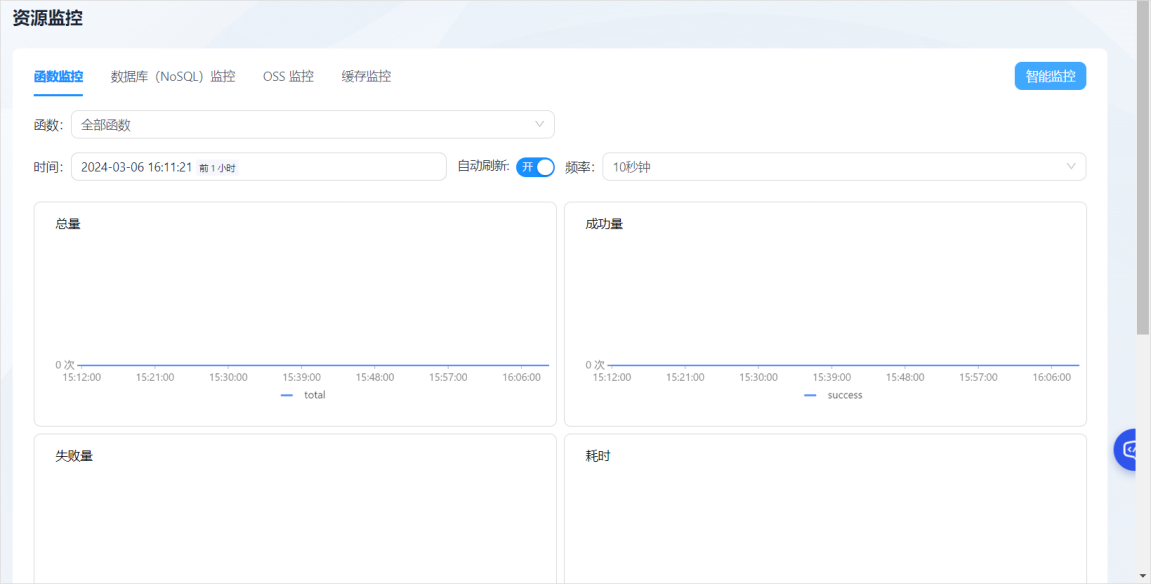
Task: Open the 数据库 (NoSQL) 监控 tab
Action: point(173,76)
